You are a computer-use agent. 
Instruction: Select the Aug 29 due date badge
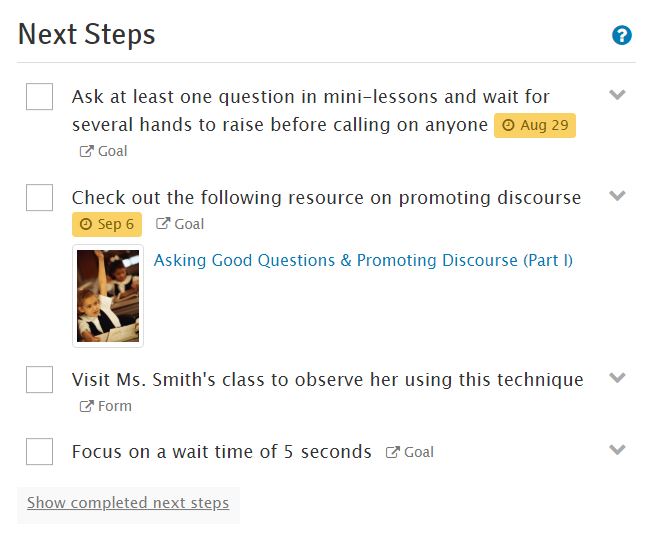click(535, 125)
